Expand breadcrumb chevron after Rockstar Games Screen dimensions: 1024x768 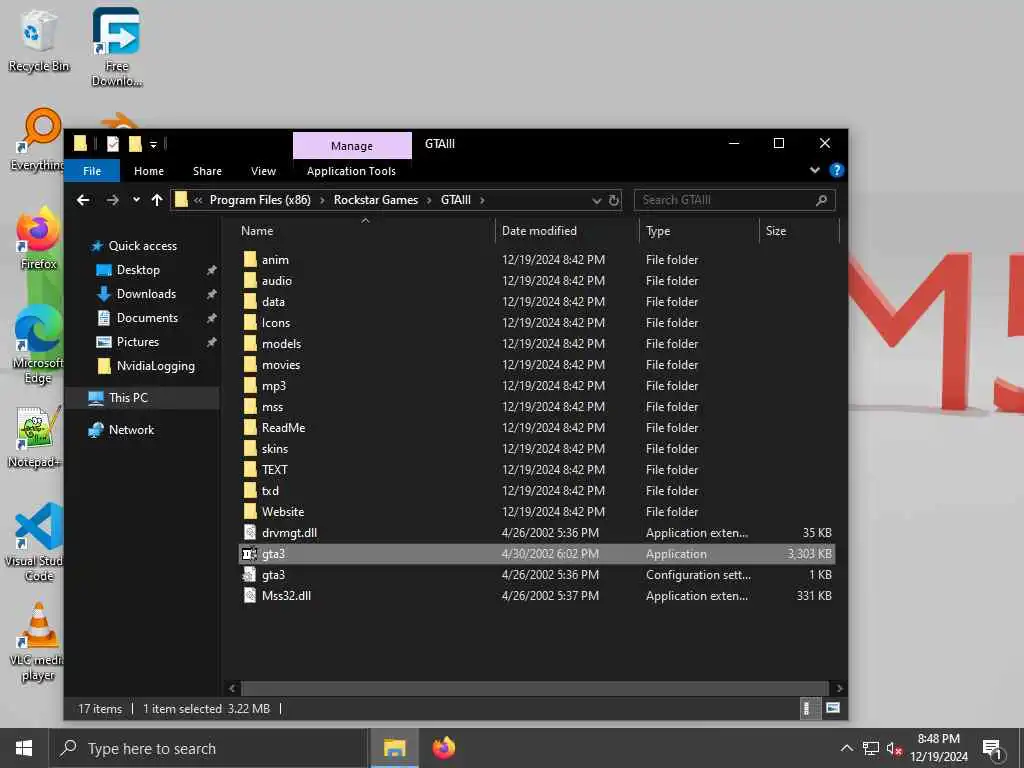[429, 200]
